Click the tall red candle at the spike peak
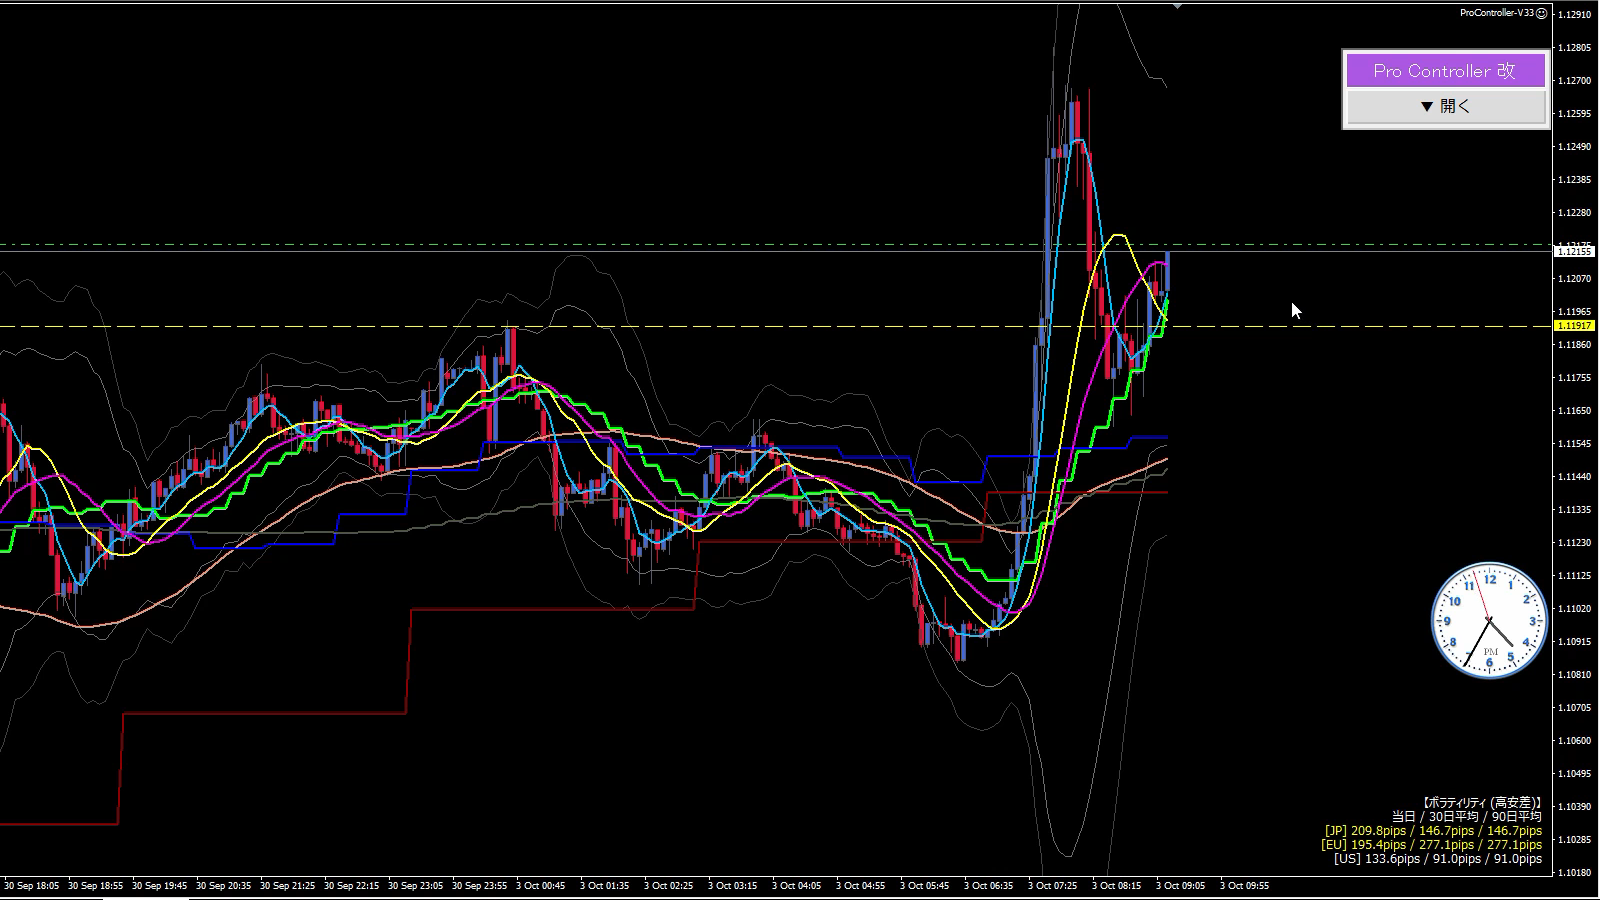This screenshot has height=900, width=1600. pyautogui.click(x=1088, y=210)
